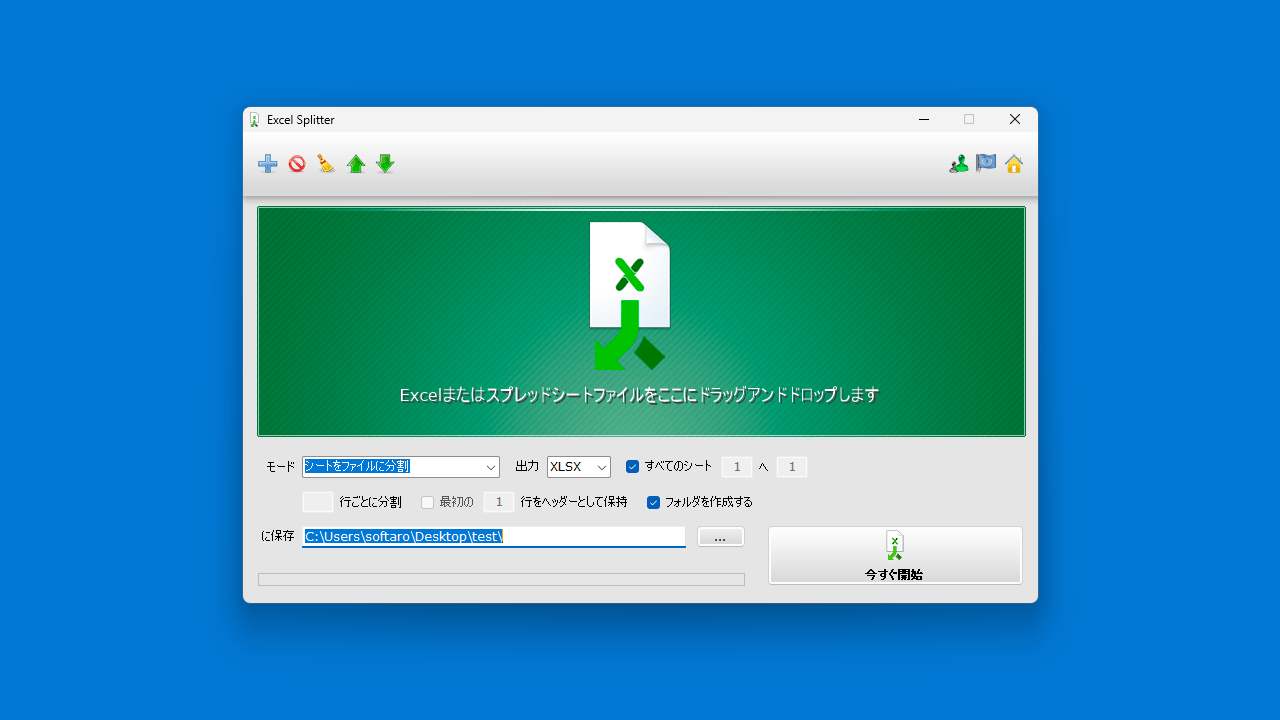
Task: Click the browse folder '...' button
Action: [x=720, y=537]
